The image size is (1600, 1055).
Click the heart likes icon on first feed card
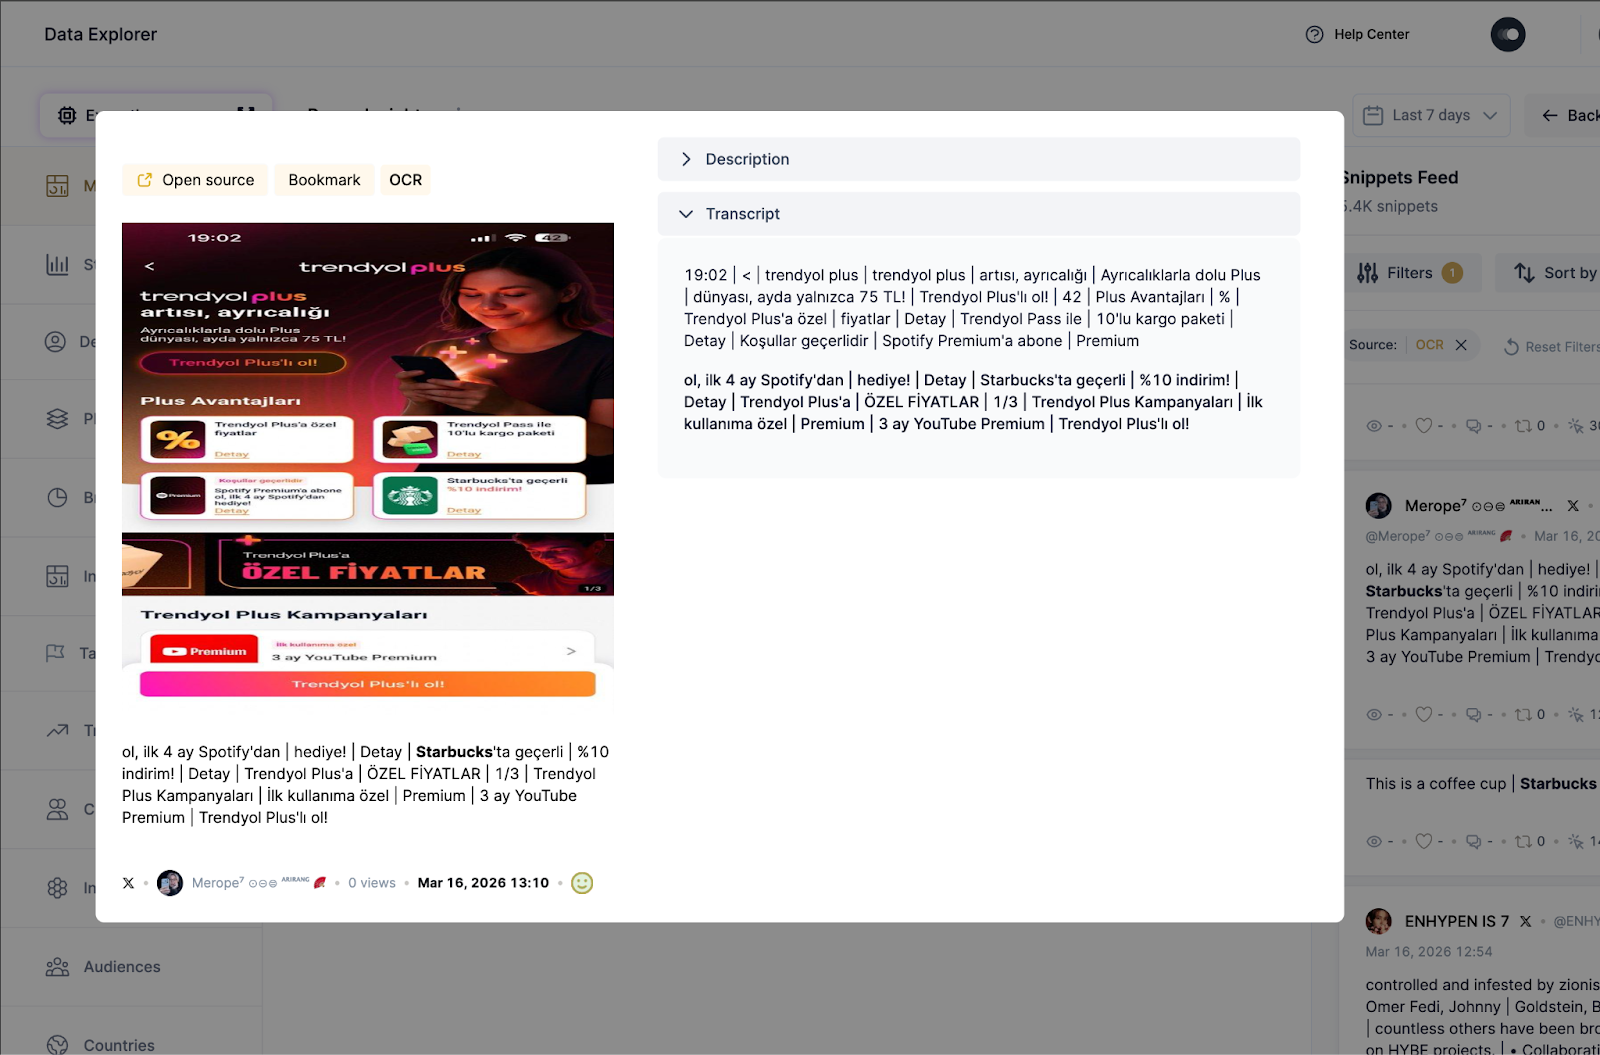[x=1424, y=425]
